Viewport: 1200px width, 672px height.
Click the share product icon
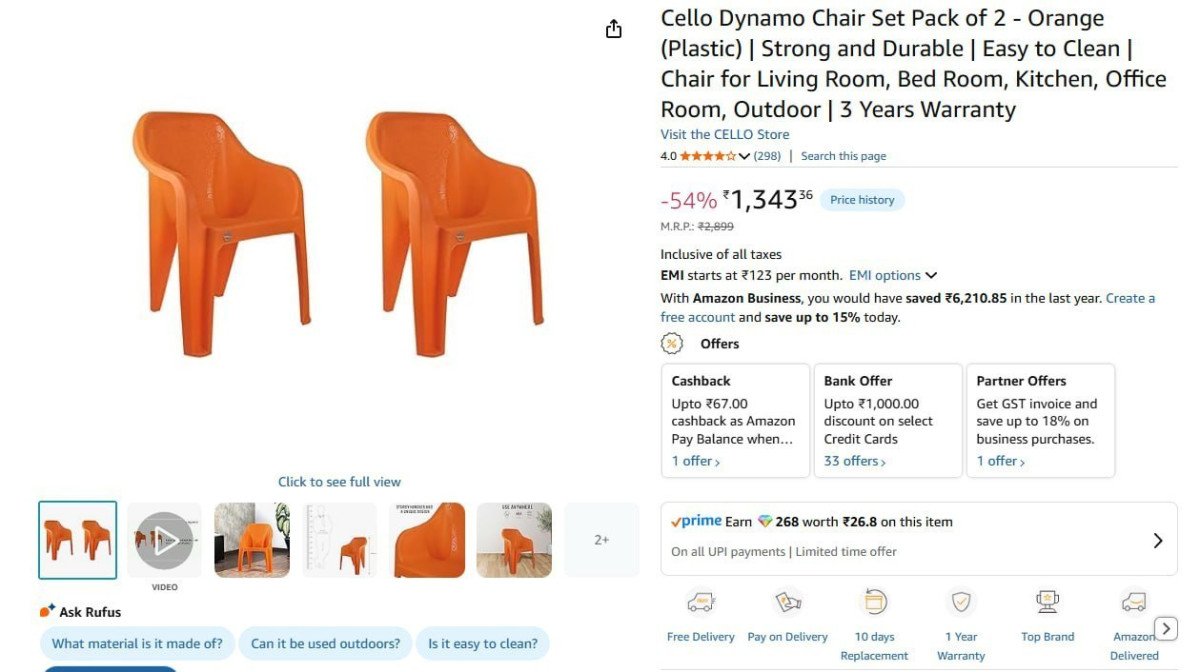[613, 29]
